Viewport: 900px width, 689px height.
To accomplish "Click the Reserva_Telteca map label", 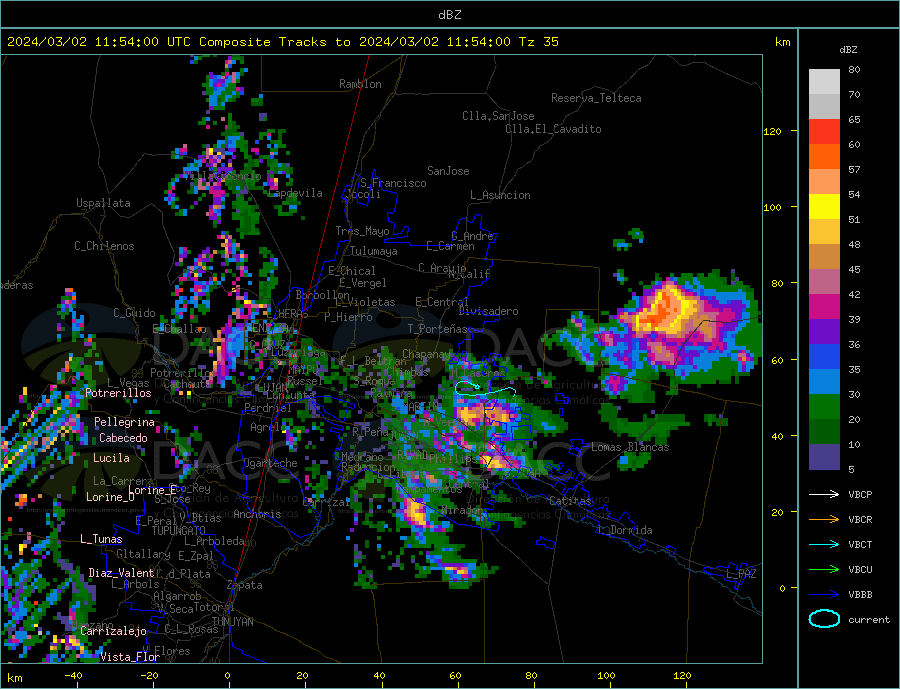I will click(x=596, y=98).
